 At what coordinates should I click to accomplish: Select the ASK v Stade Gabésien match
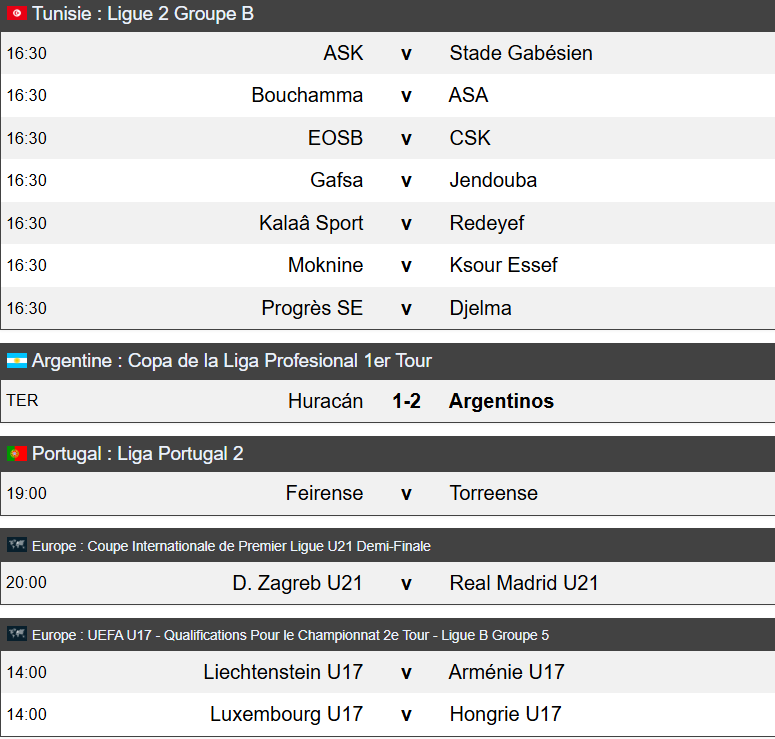(406, 53)
